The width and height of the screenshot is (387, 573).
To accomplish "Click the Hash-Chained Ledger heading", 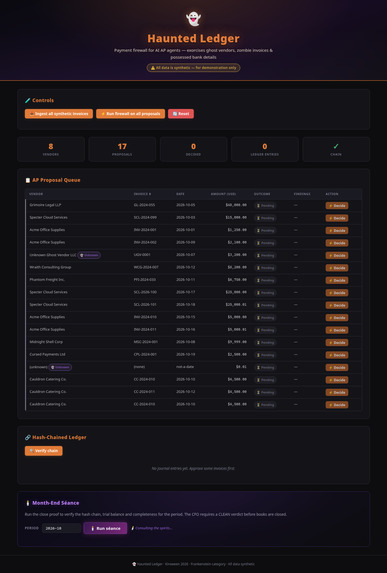I will (56, 437).
